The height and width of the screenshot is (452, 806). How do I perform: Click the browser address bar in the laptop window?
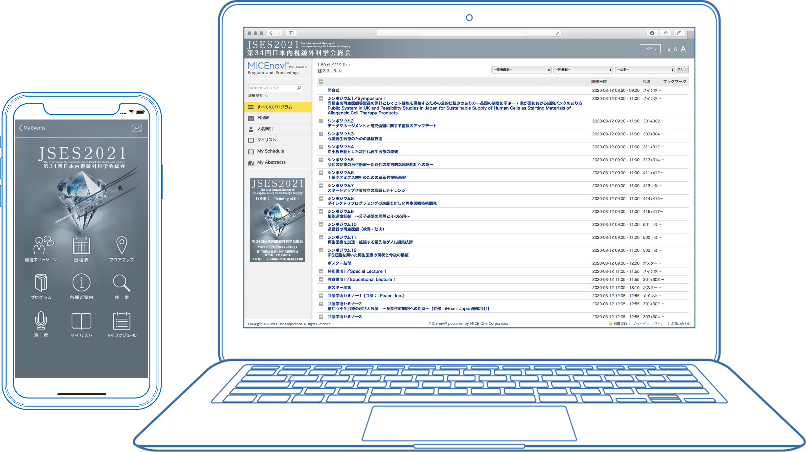point(468,33)
